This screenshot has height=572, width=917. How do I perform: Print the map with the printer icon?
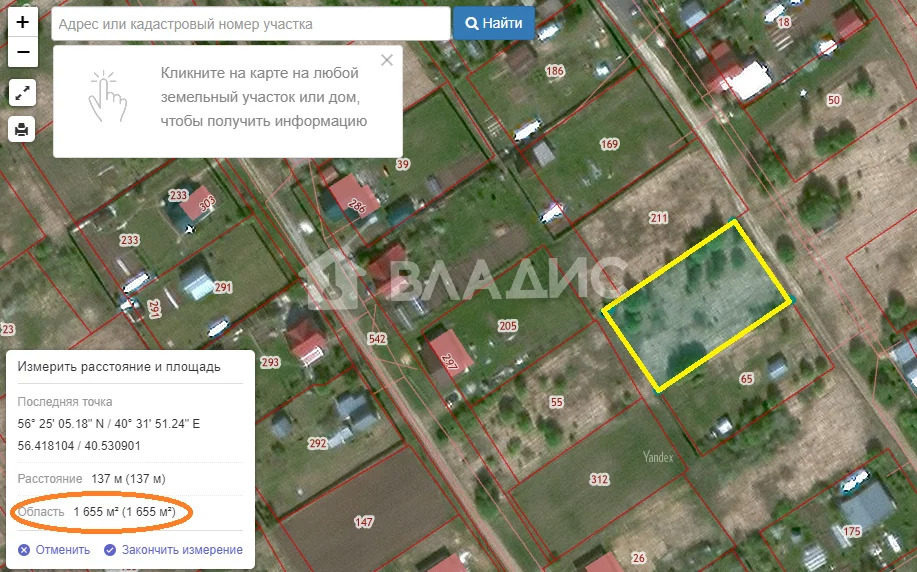22,129
